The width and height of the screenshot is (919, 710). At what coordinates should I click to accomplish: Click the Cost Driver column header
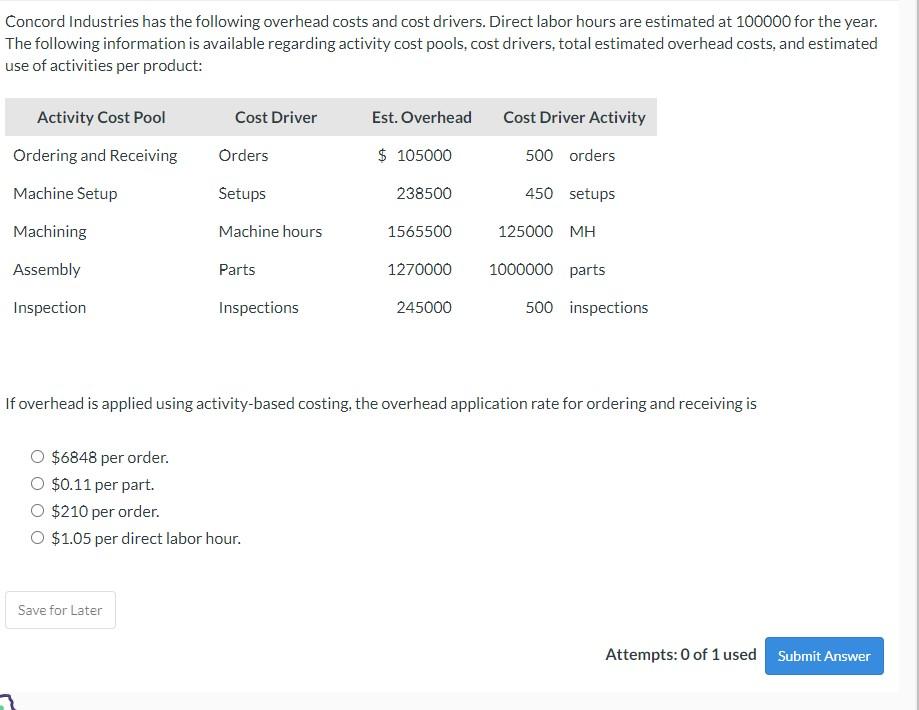click(x=275, y=117)
